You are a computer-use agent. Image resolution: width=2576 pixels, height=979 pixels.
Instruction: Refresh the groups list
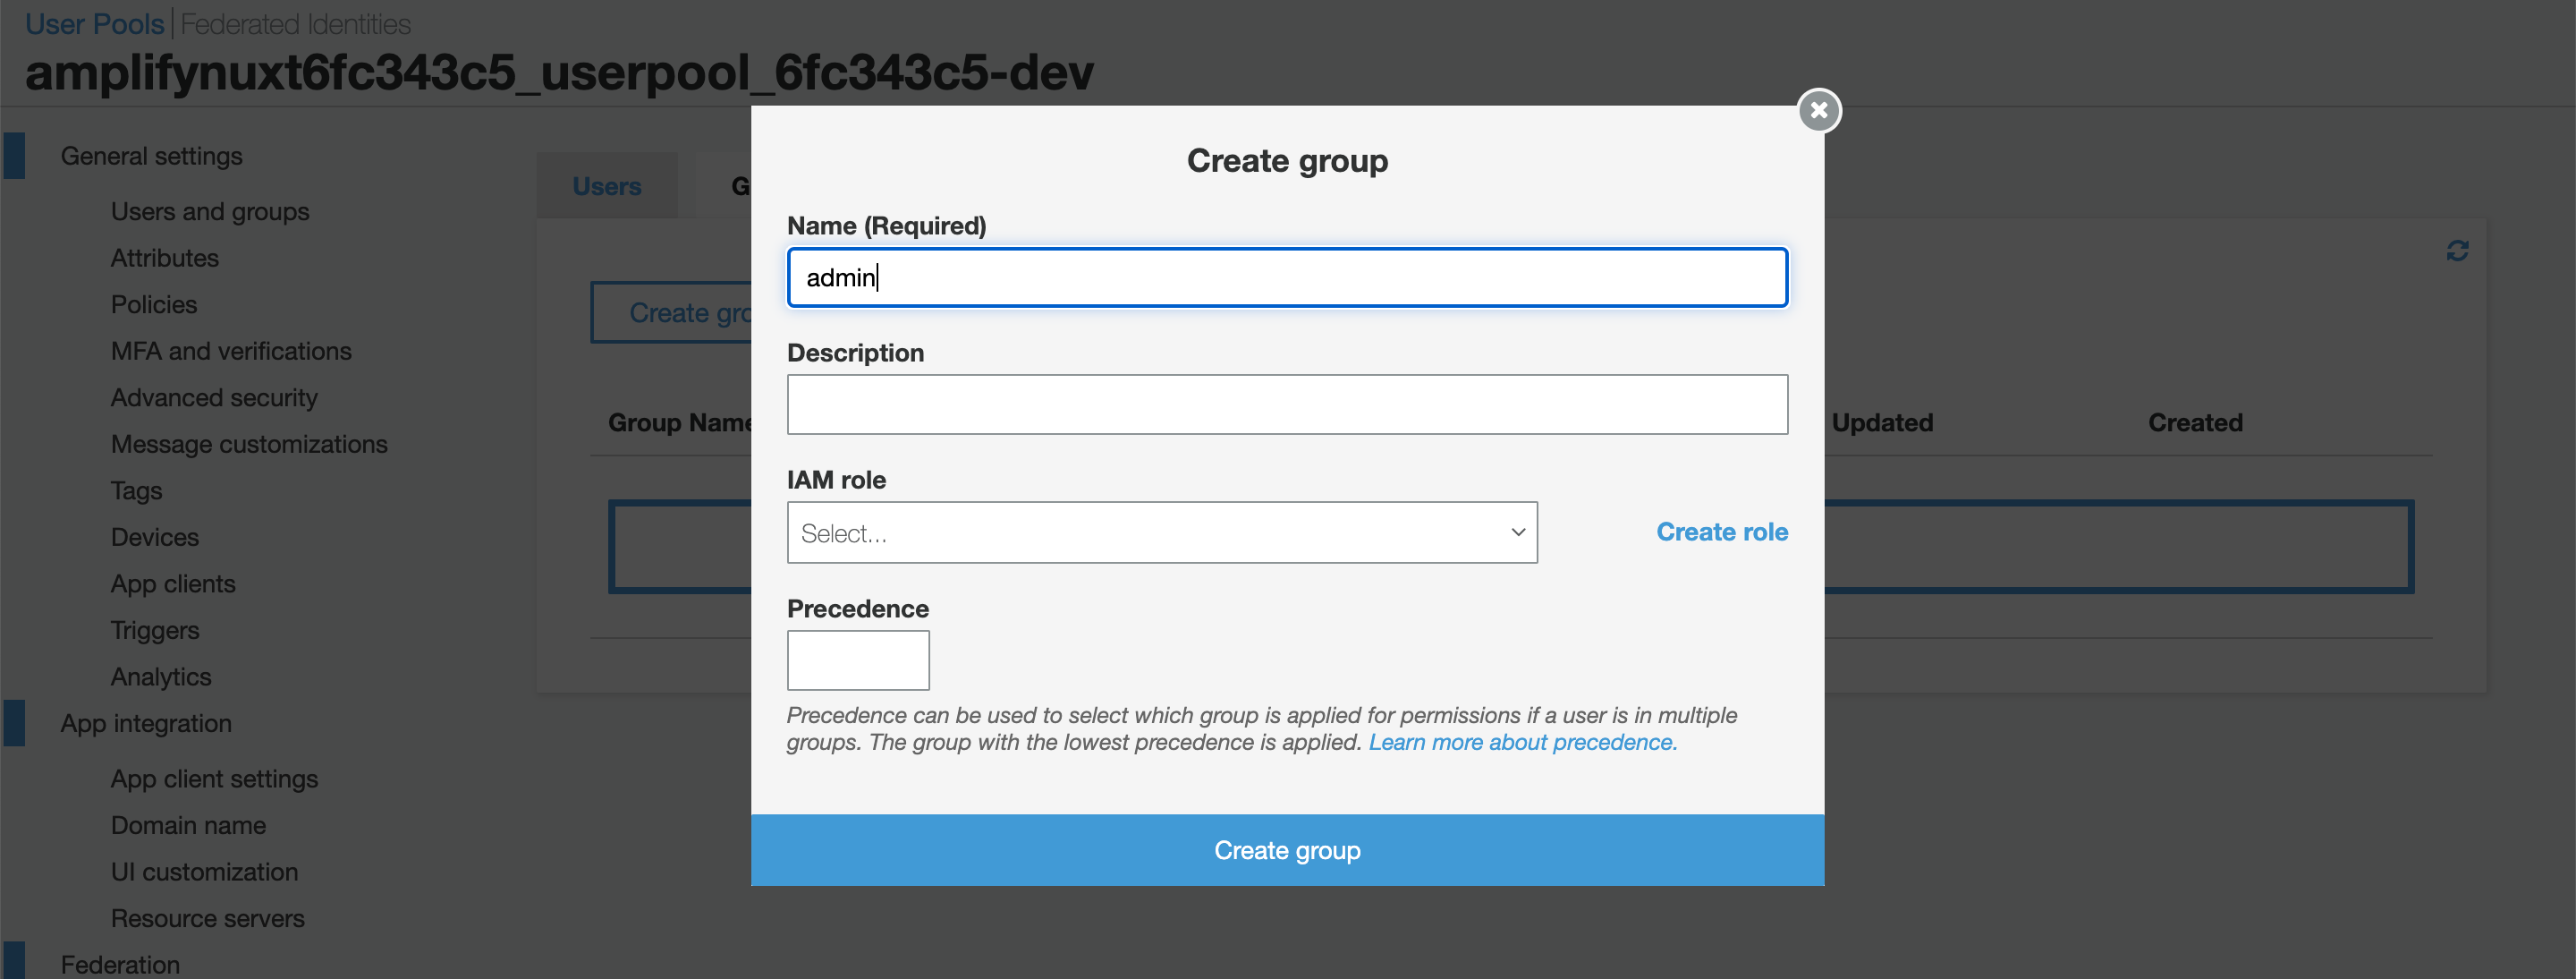(x=2457, y=251)
